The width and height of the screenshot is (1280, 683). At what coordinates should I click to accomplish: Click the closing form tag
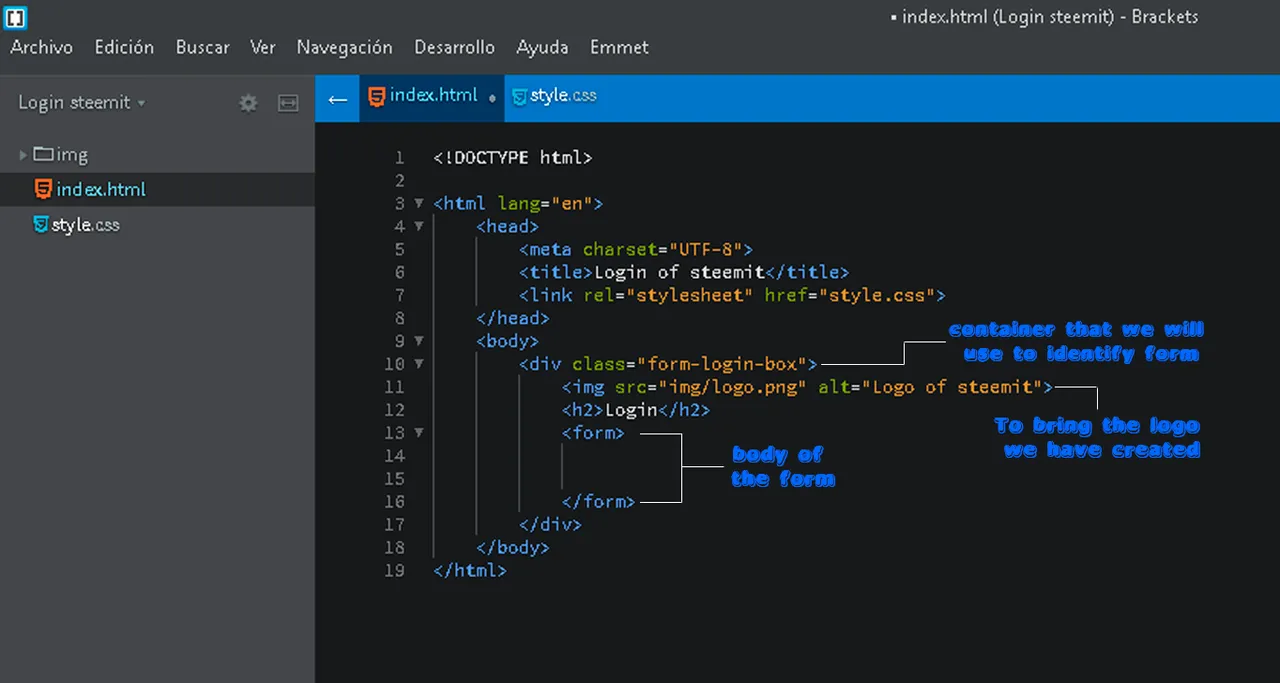pyautogui.click(x=598, y=502)
